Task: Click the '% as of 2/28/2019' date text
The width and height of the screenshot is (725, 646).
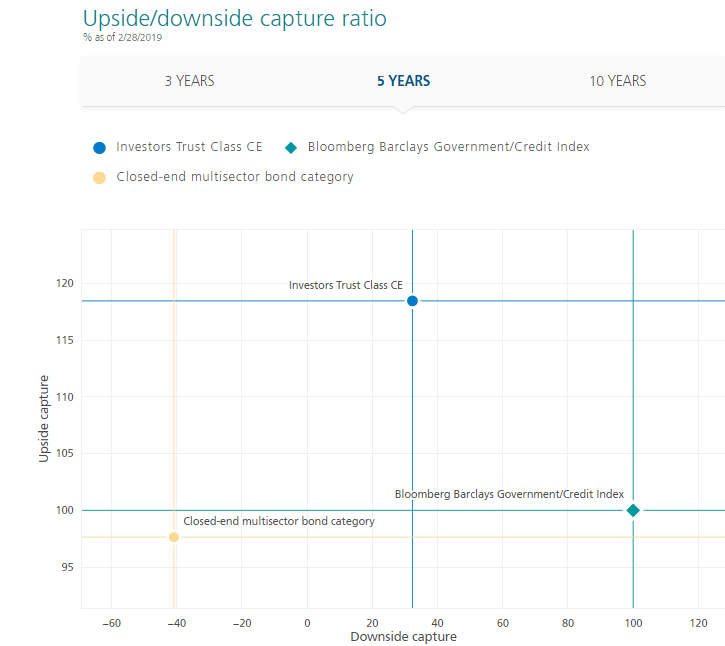Action: pyautogui.click(x=123, y=37)
